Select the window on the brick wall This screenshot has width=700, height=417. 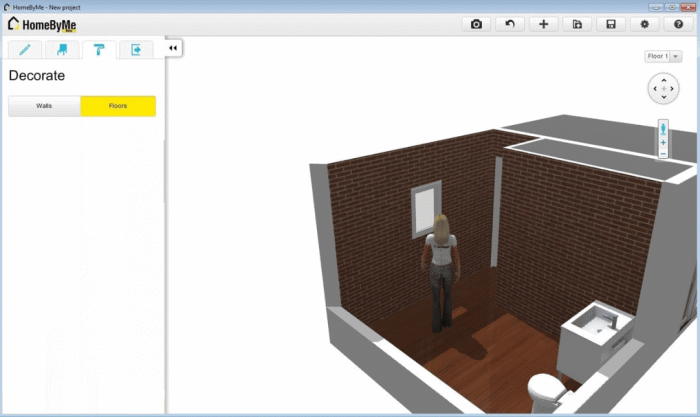click(x=426, y=210)
